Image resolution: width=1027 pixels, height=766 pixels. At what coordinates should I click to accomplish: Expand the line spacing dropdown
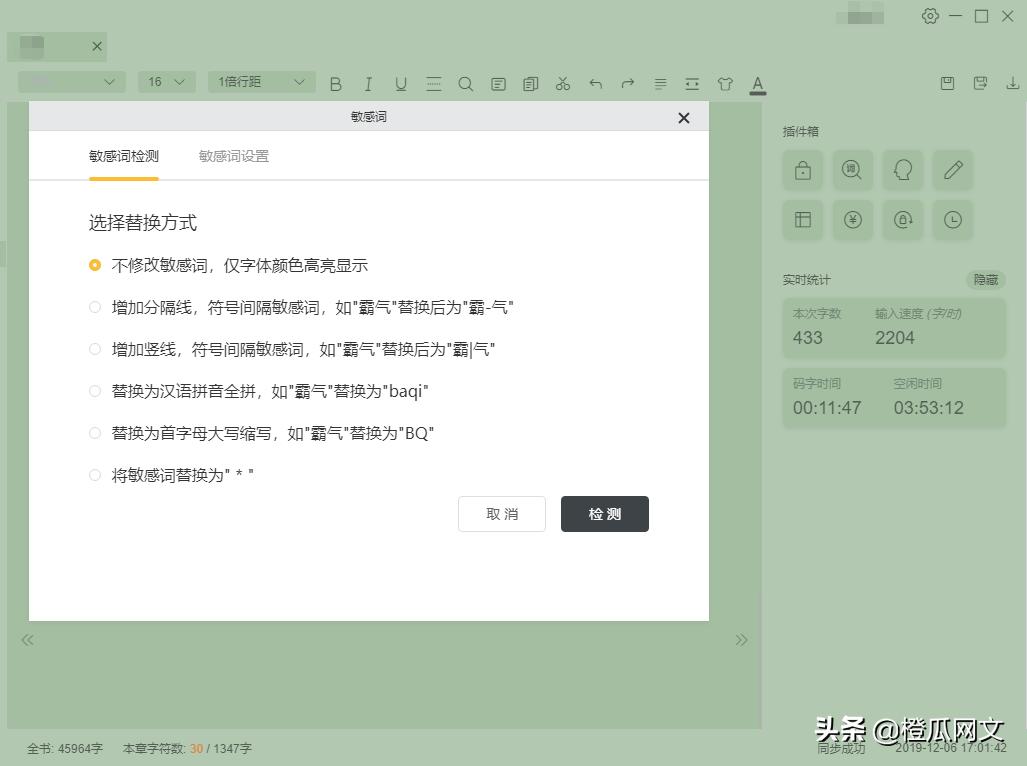[x=261, y=82]
